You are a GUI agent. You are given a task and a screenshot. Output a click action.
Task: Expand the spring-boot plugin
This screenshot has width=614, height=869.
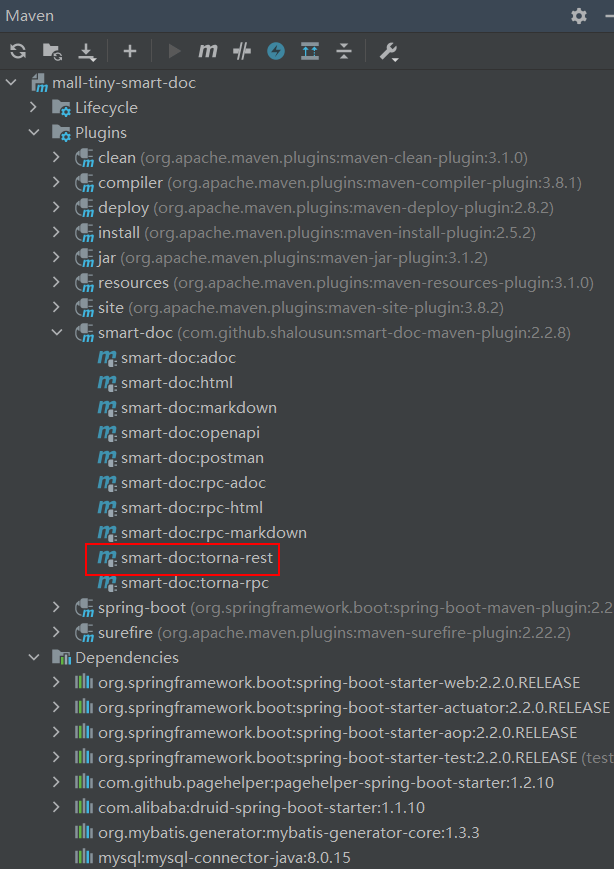[56, 607]
